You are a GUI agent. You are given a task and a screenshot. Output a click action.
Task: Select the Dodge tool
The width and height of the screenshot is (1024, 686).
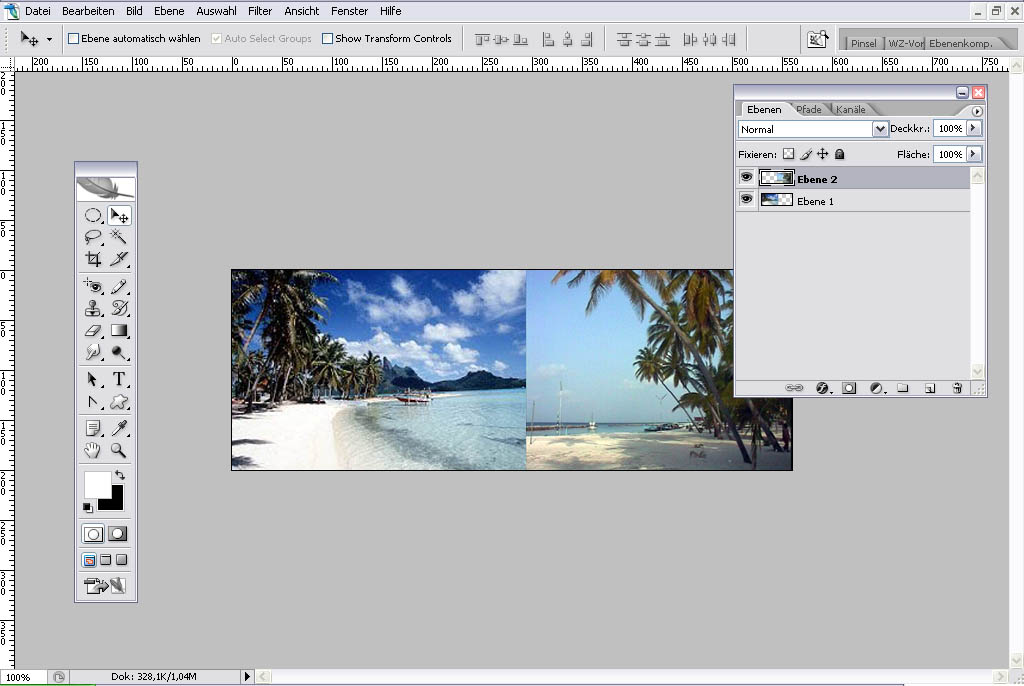coord(119,352)
